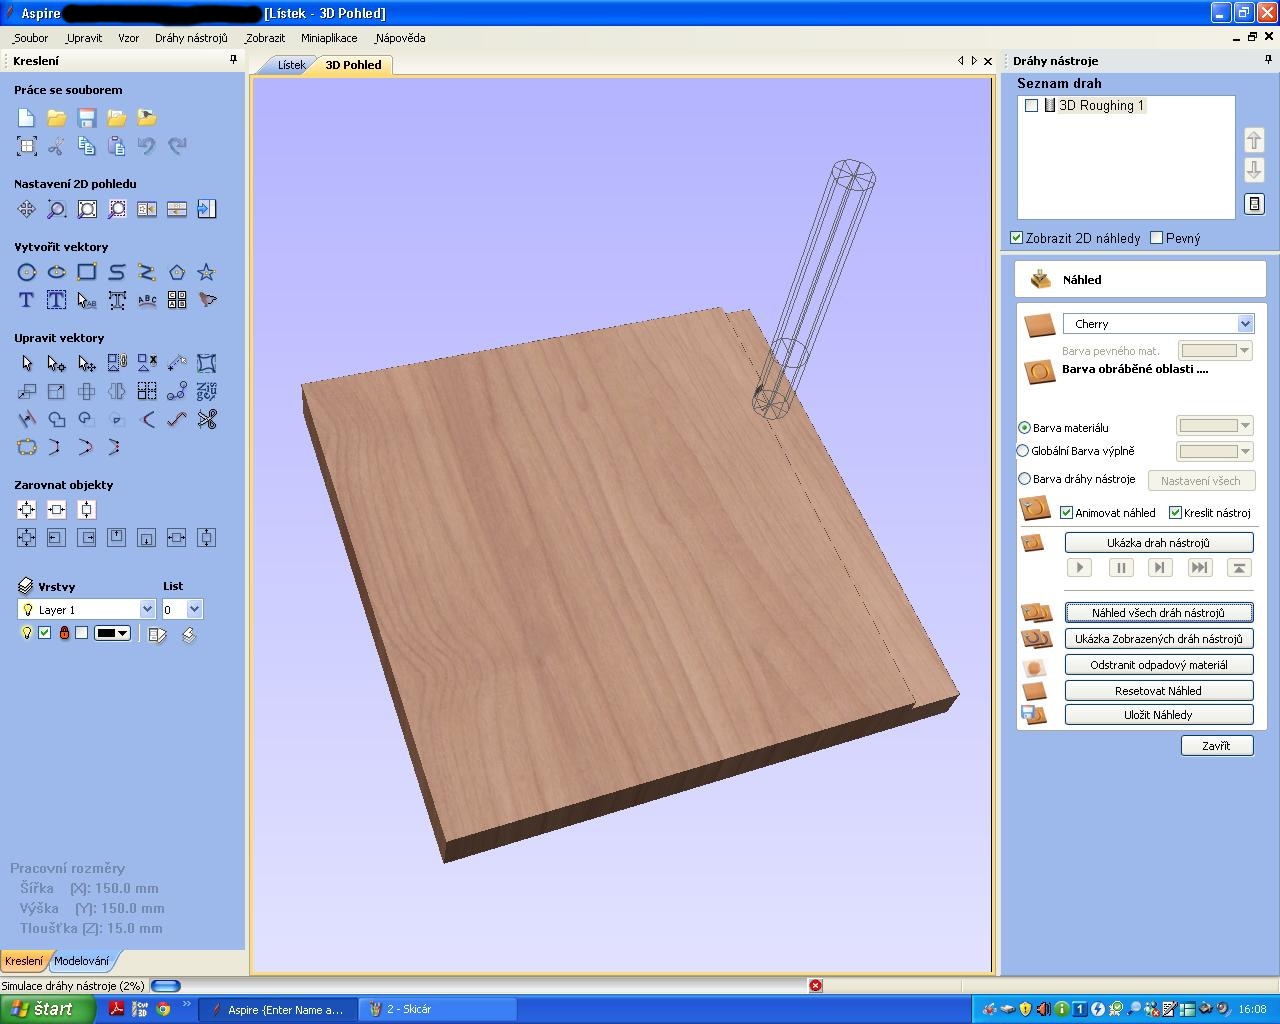Expand the Layer 1 dropdown
Image resolution: width=1280 pixels, height=1024 pixels.
click(147, 609)
